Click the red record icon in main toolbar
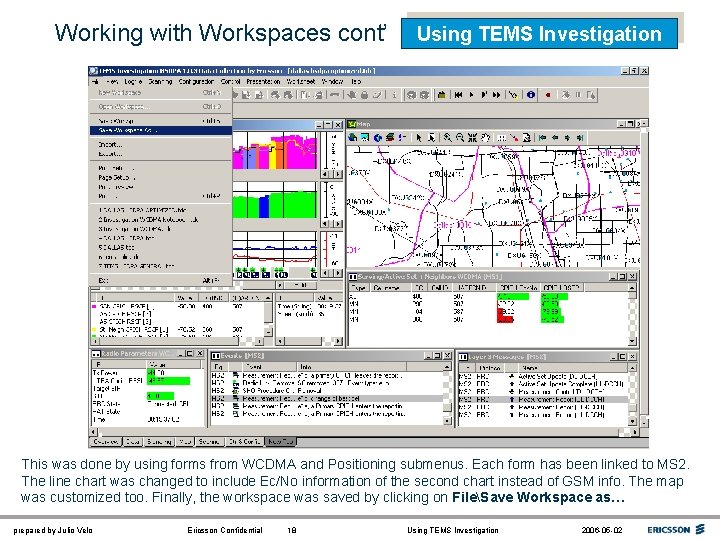720x540 pixels. coord(548,95)
